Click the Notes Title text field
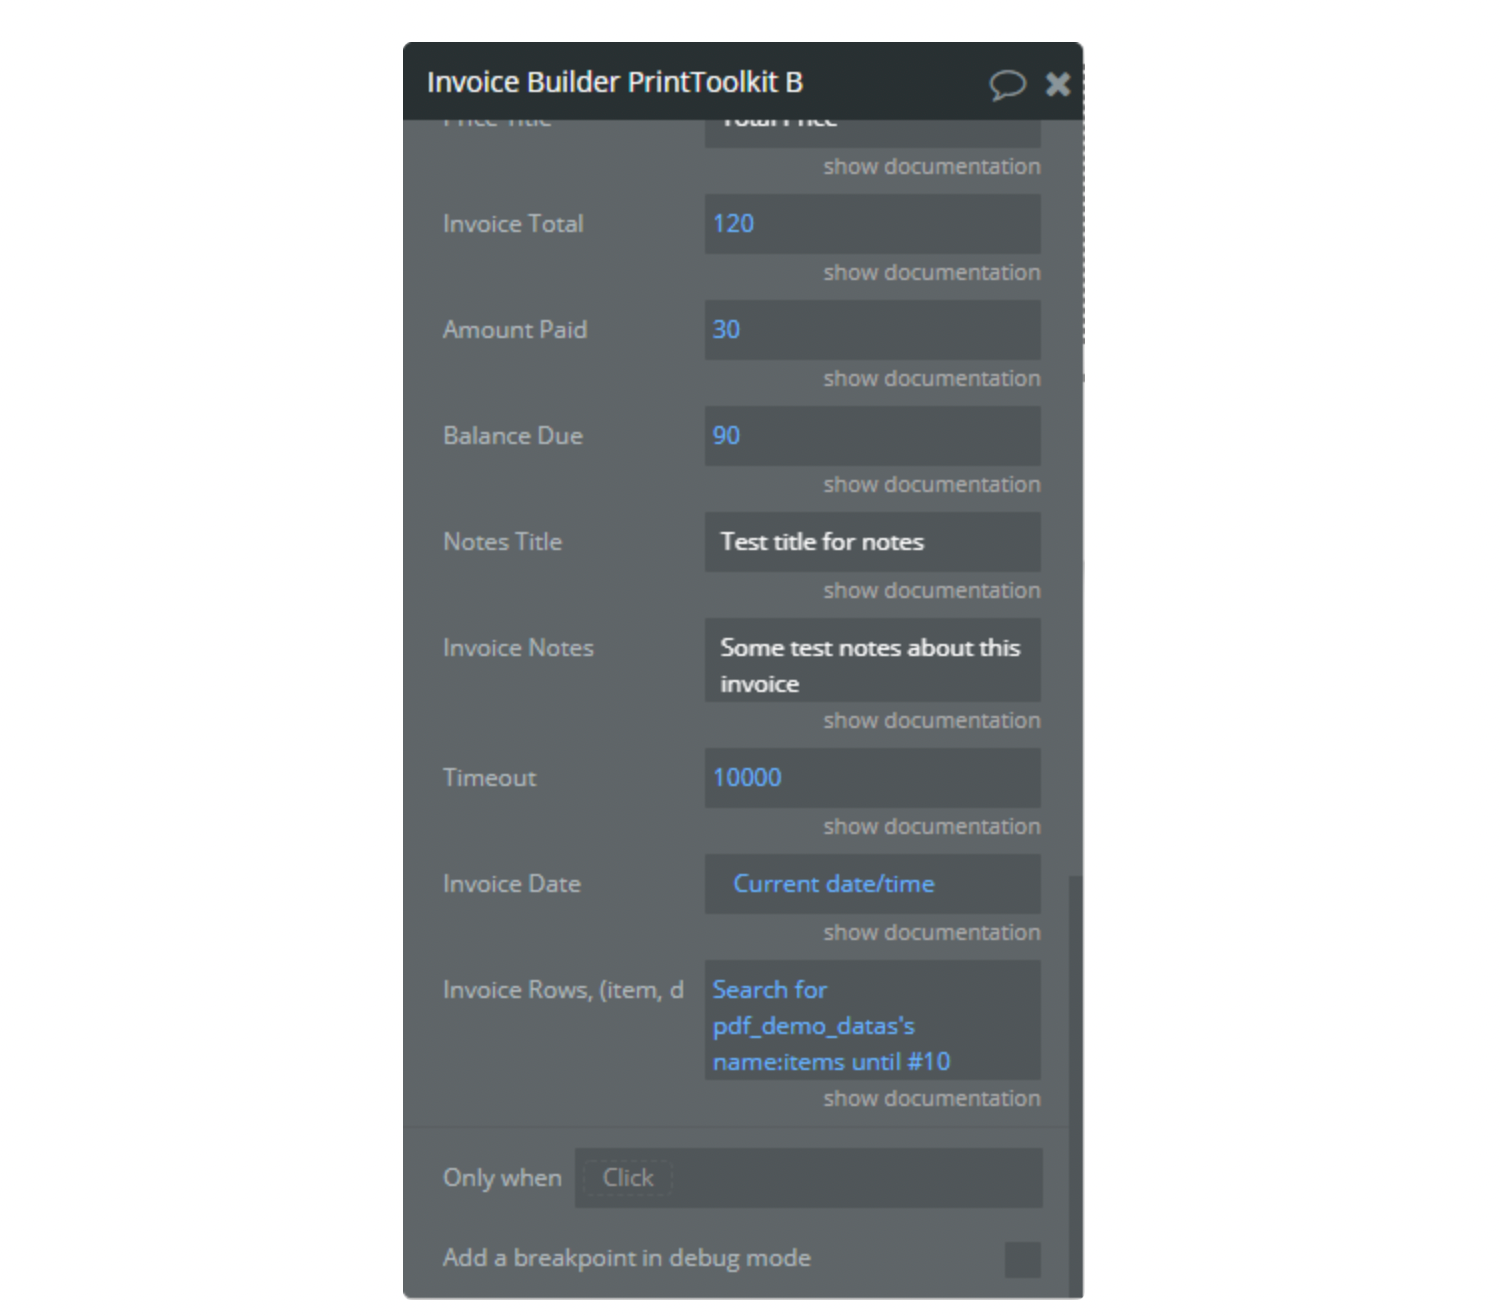 (872, 542)
